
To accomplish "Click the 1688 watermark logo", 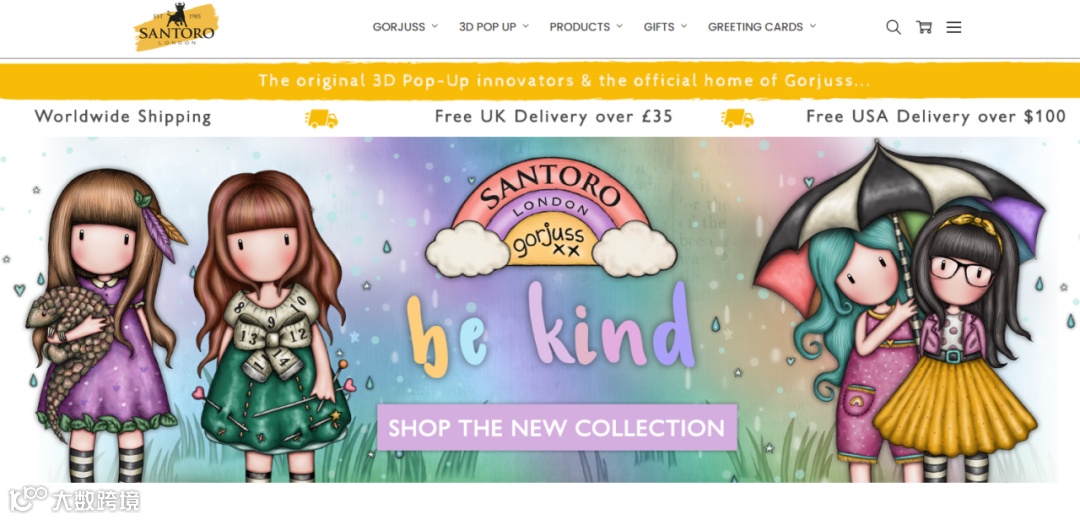I will pos(74,500).
